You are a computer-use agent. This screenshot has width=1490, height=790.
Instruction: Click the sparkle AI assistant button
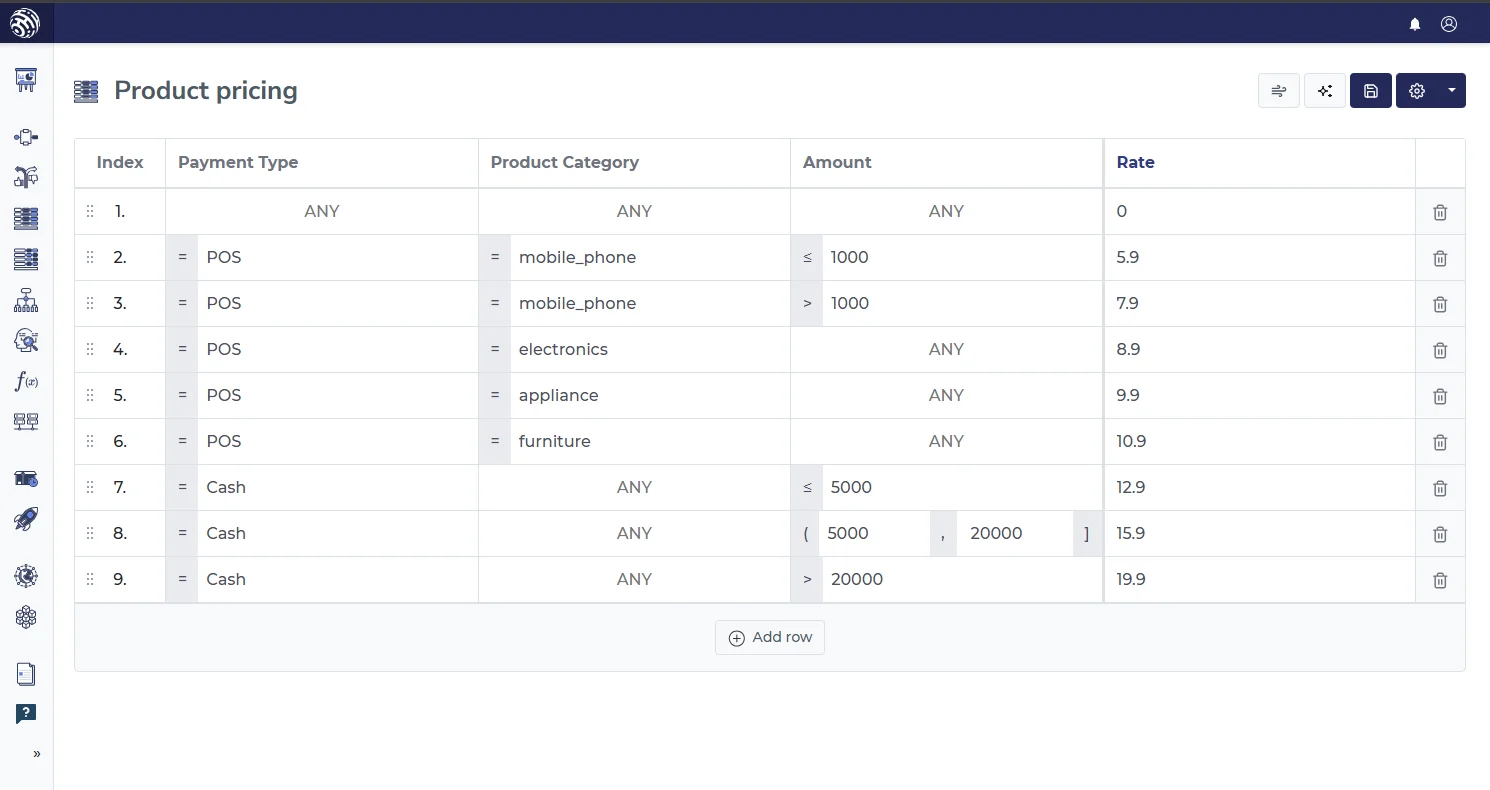click(1325, 91)
